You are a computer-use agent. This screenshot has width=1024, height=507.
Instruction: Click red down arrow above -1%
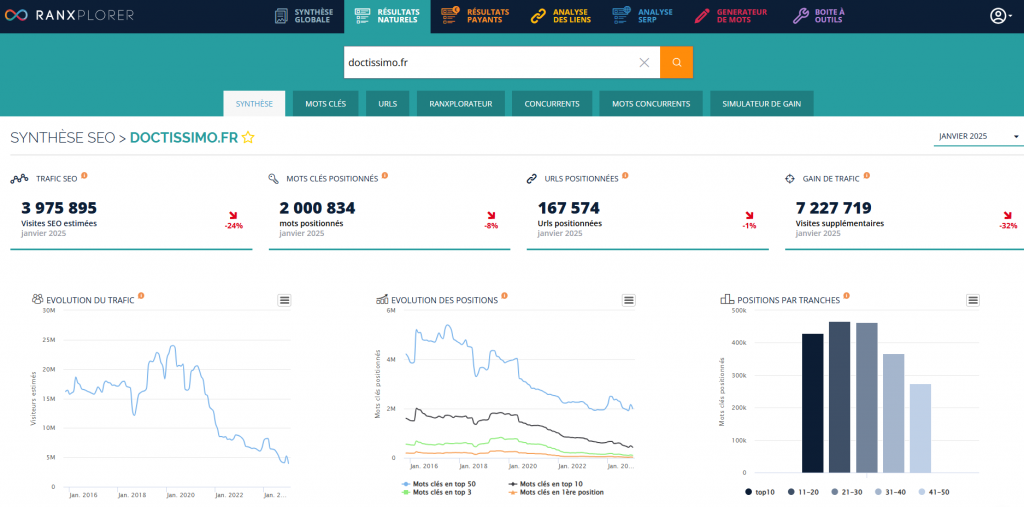point(749,216)
